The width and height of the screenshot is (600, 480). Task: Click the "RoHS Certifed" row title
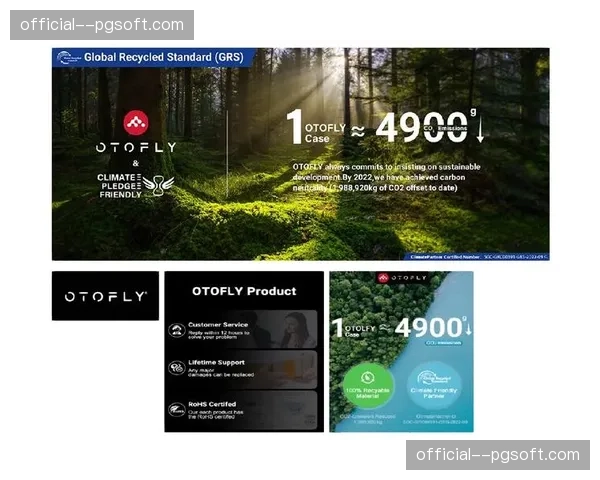tap(212, 404)
